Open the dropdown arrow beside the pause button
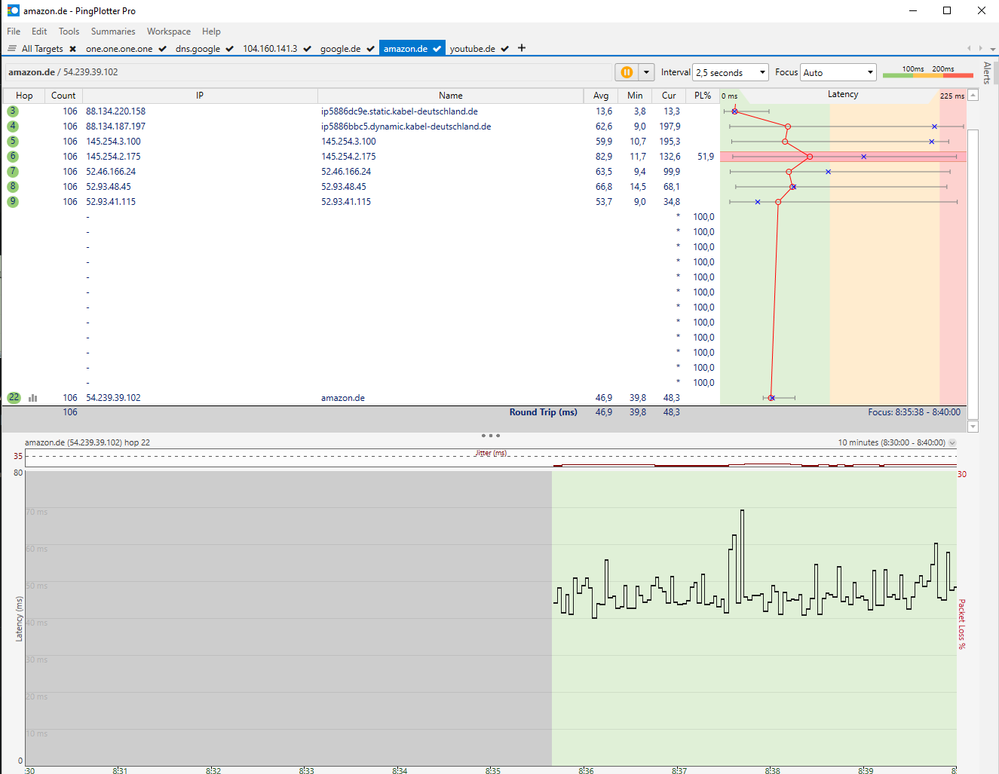 [x=646, y=72]
